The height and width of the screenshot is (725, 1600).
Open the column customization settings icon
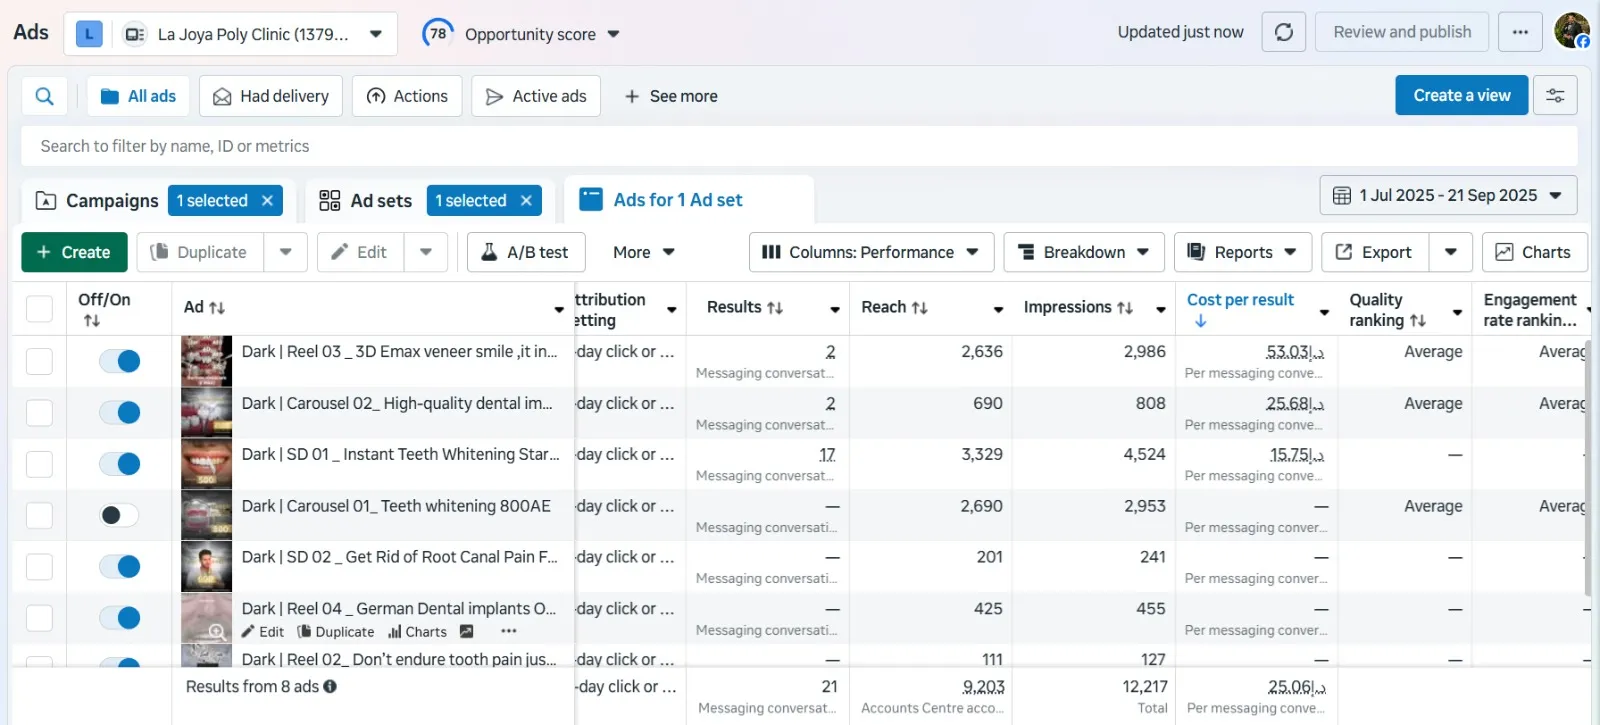(x=1555, y=96)
